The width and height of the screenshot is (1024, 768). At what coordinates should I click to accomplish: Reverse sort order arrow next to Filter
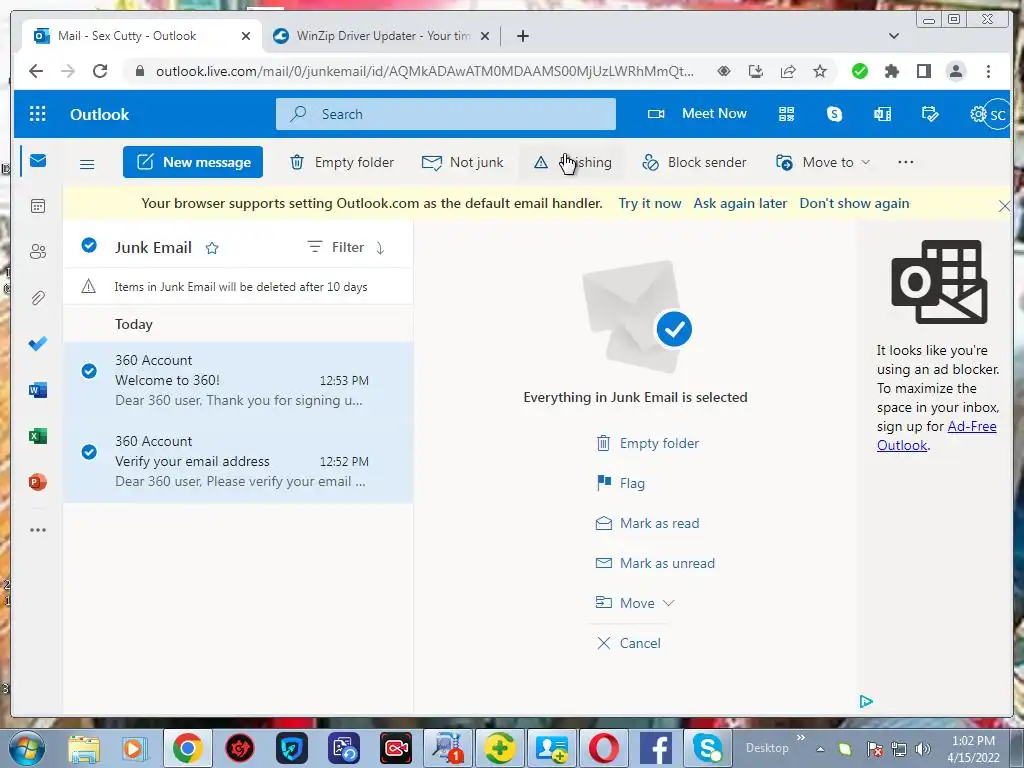tap(380, 248)
